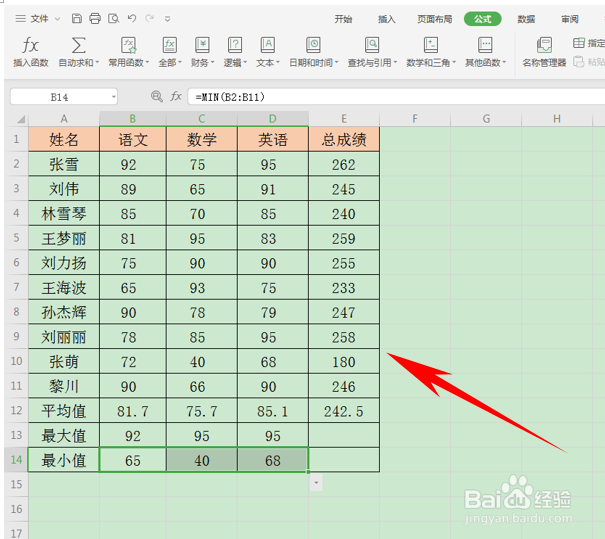Click the fx icon beside formula bar

pyautogui.click(x=176, y=96)
